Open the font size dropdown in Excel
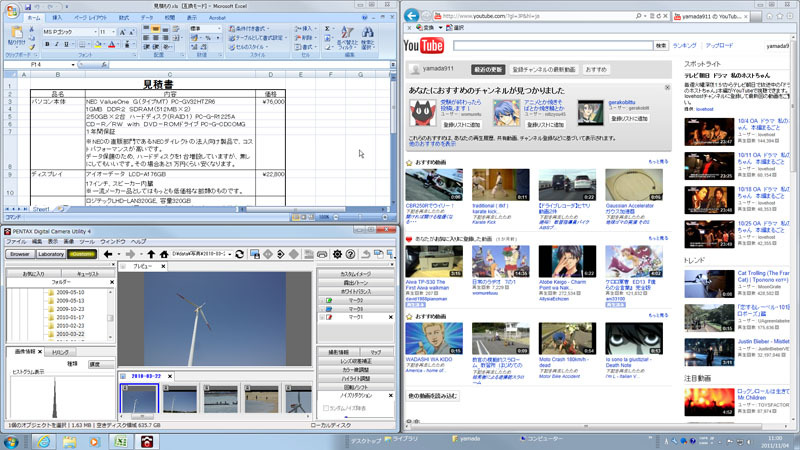The width and height of the screenshot is (800, 450). (x=114, y=32)
